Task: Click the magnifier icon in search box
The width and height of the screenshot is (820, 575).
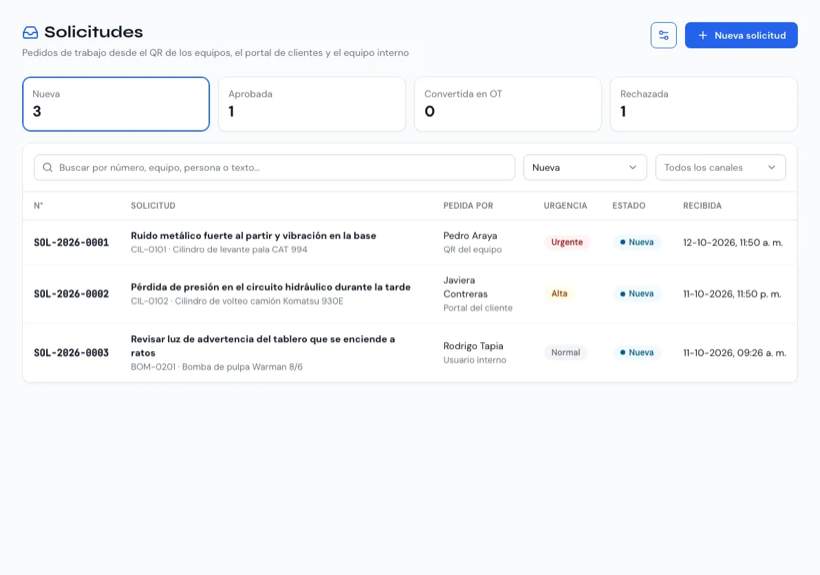Action: pos(48,167)
